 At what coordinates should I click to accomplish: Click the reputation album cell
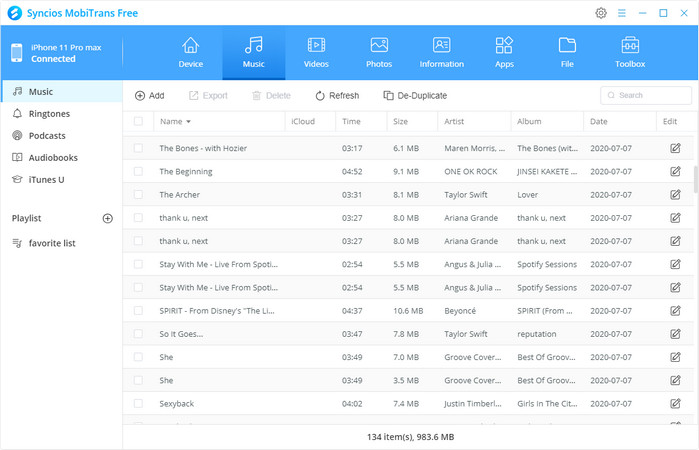[537, 334]
